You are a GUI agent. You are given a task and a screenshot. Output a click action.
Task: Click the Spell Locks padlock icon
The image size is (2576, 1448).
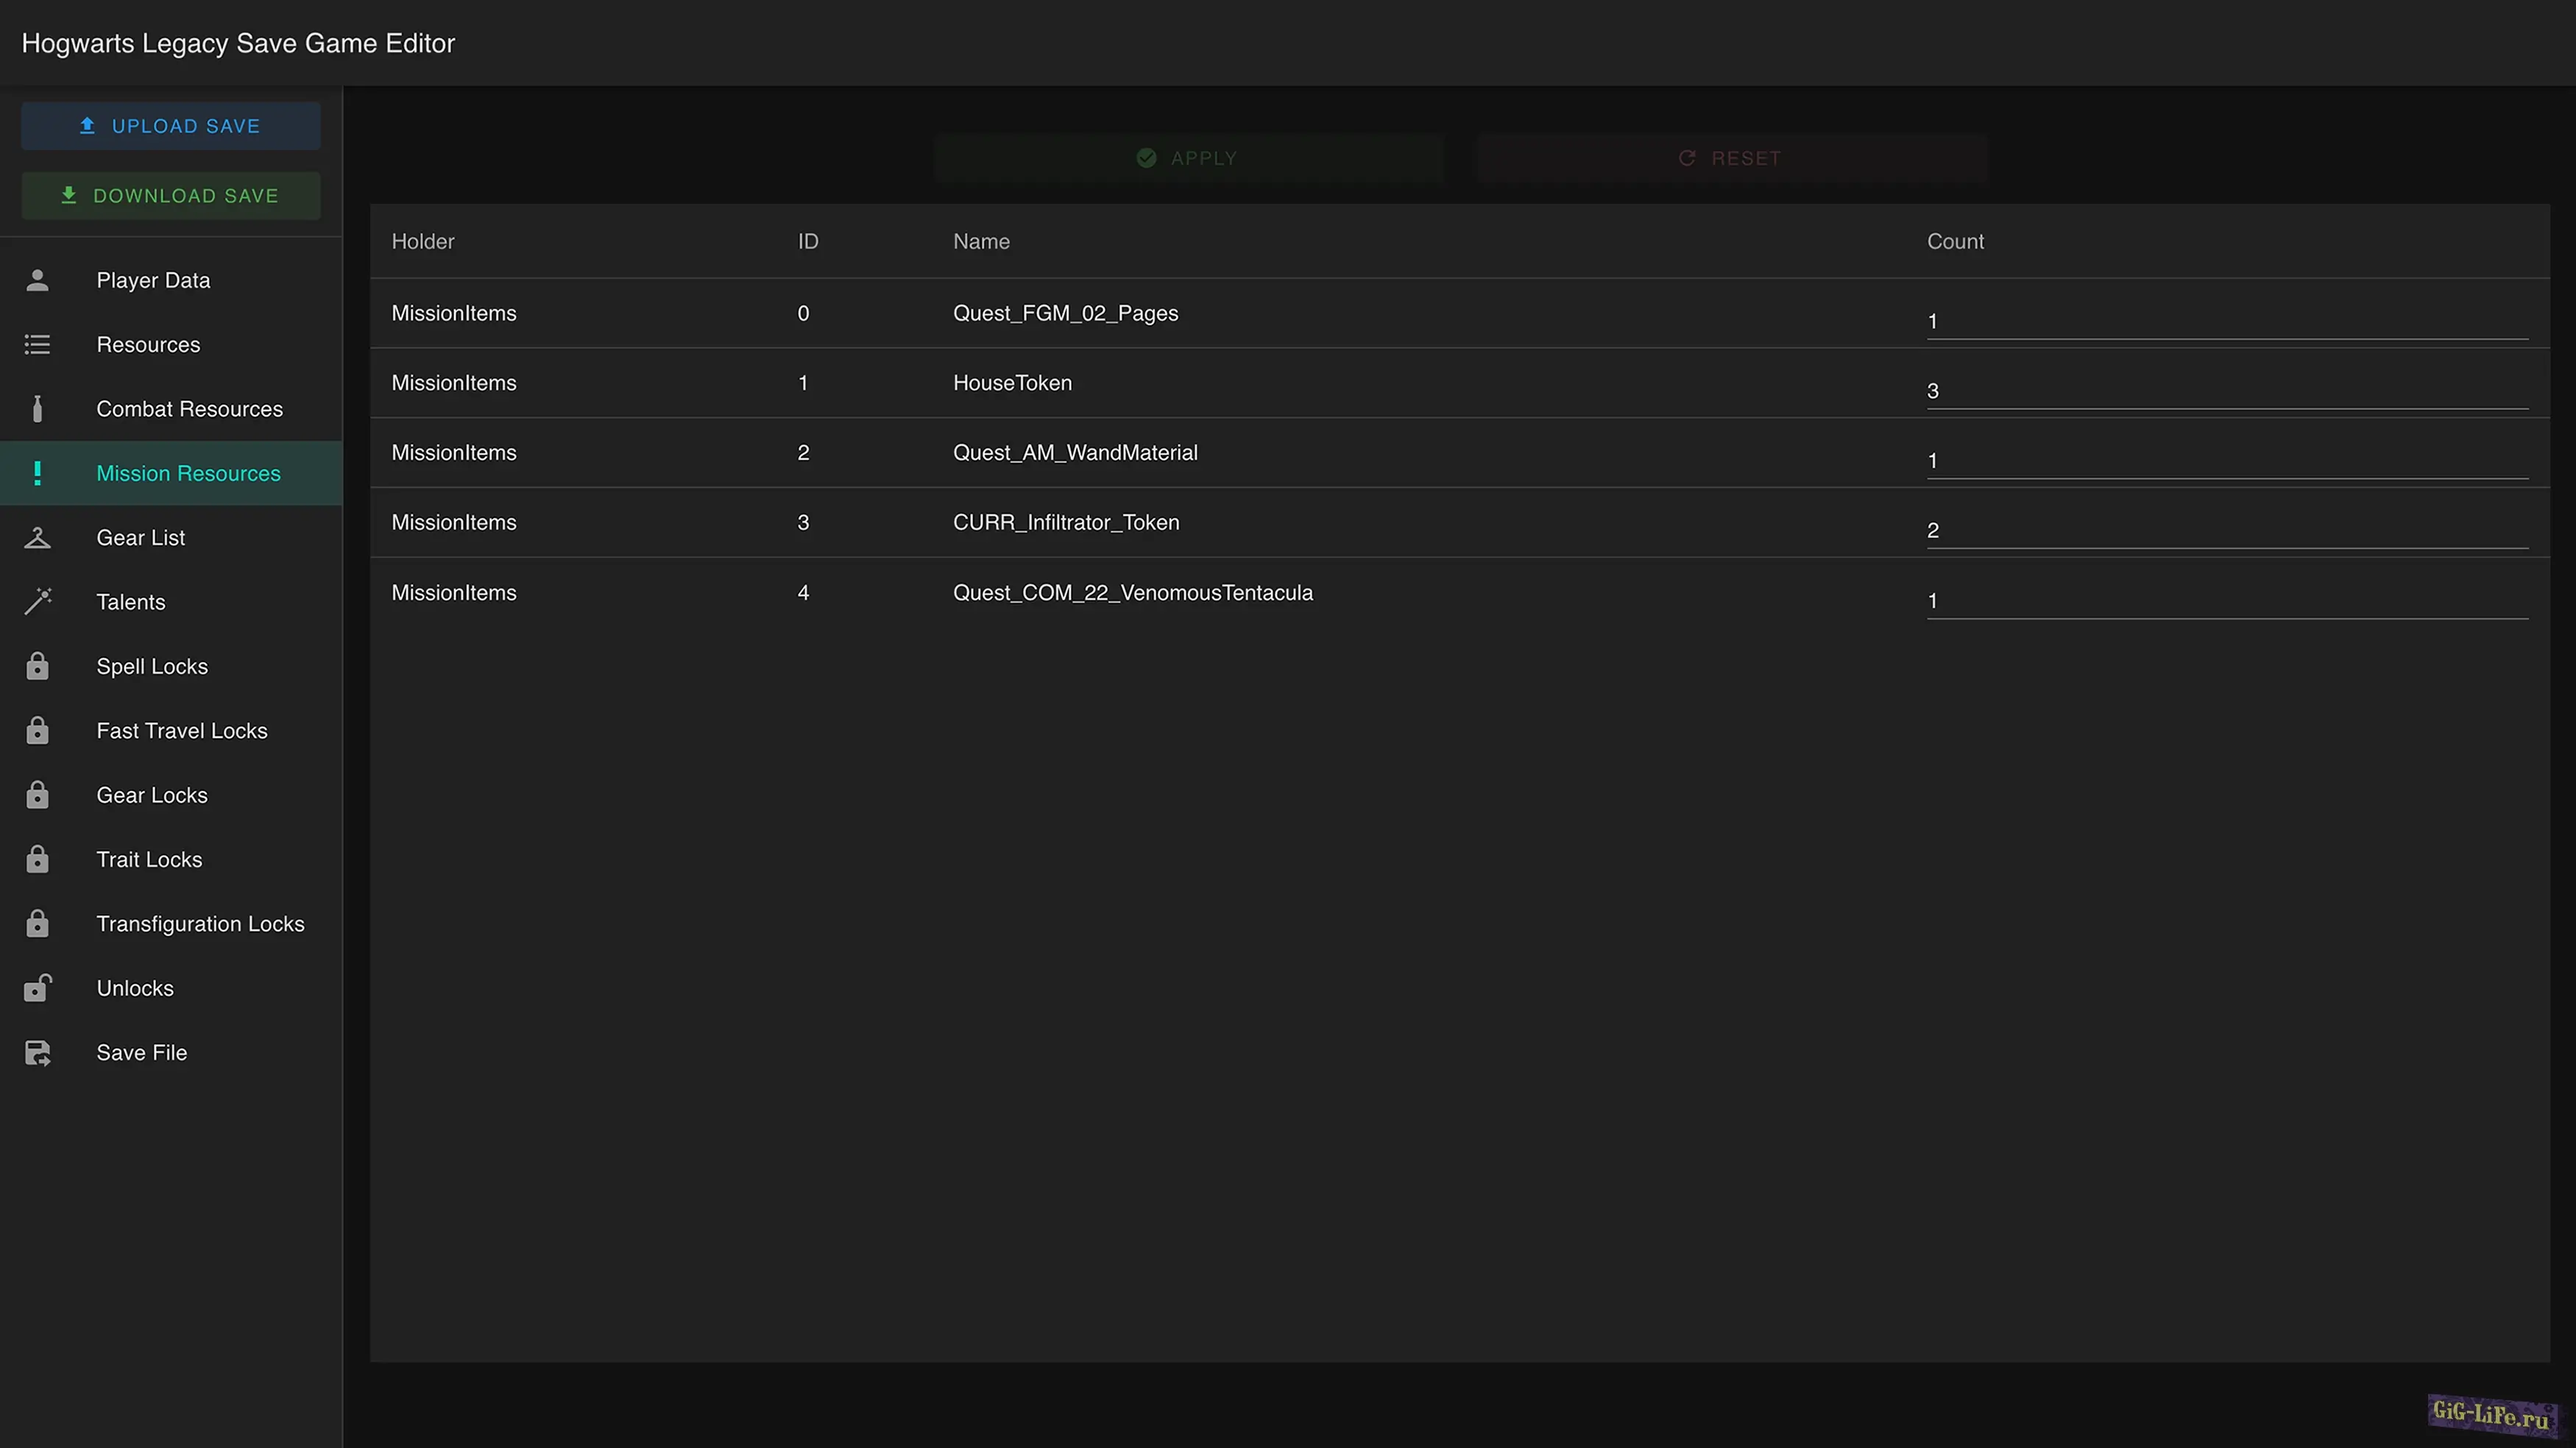37,666
